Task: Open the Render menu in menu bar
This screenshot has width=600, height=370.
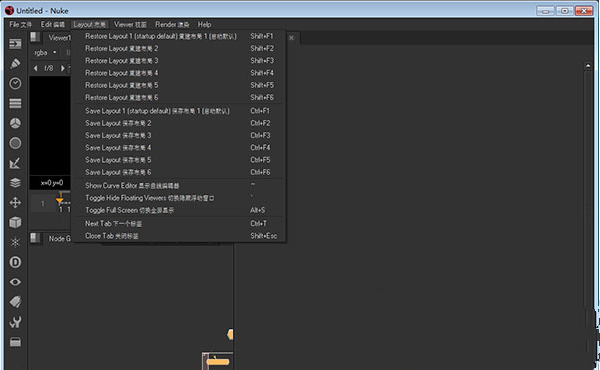Action: [x=172, y=24]
